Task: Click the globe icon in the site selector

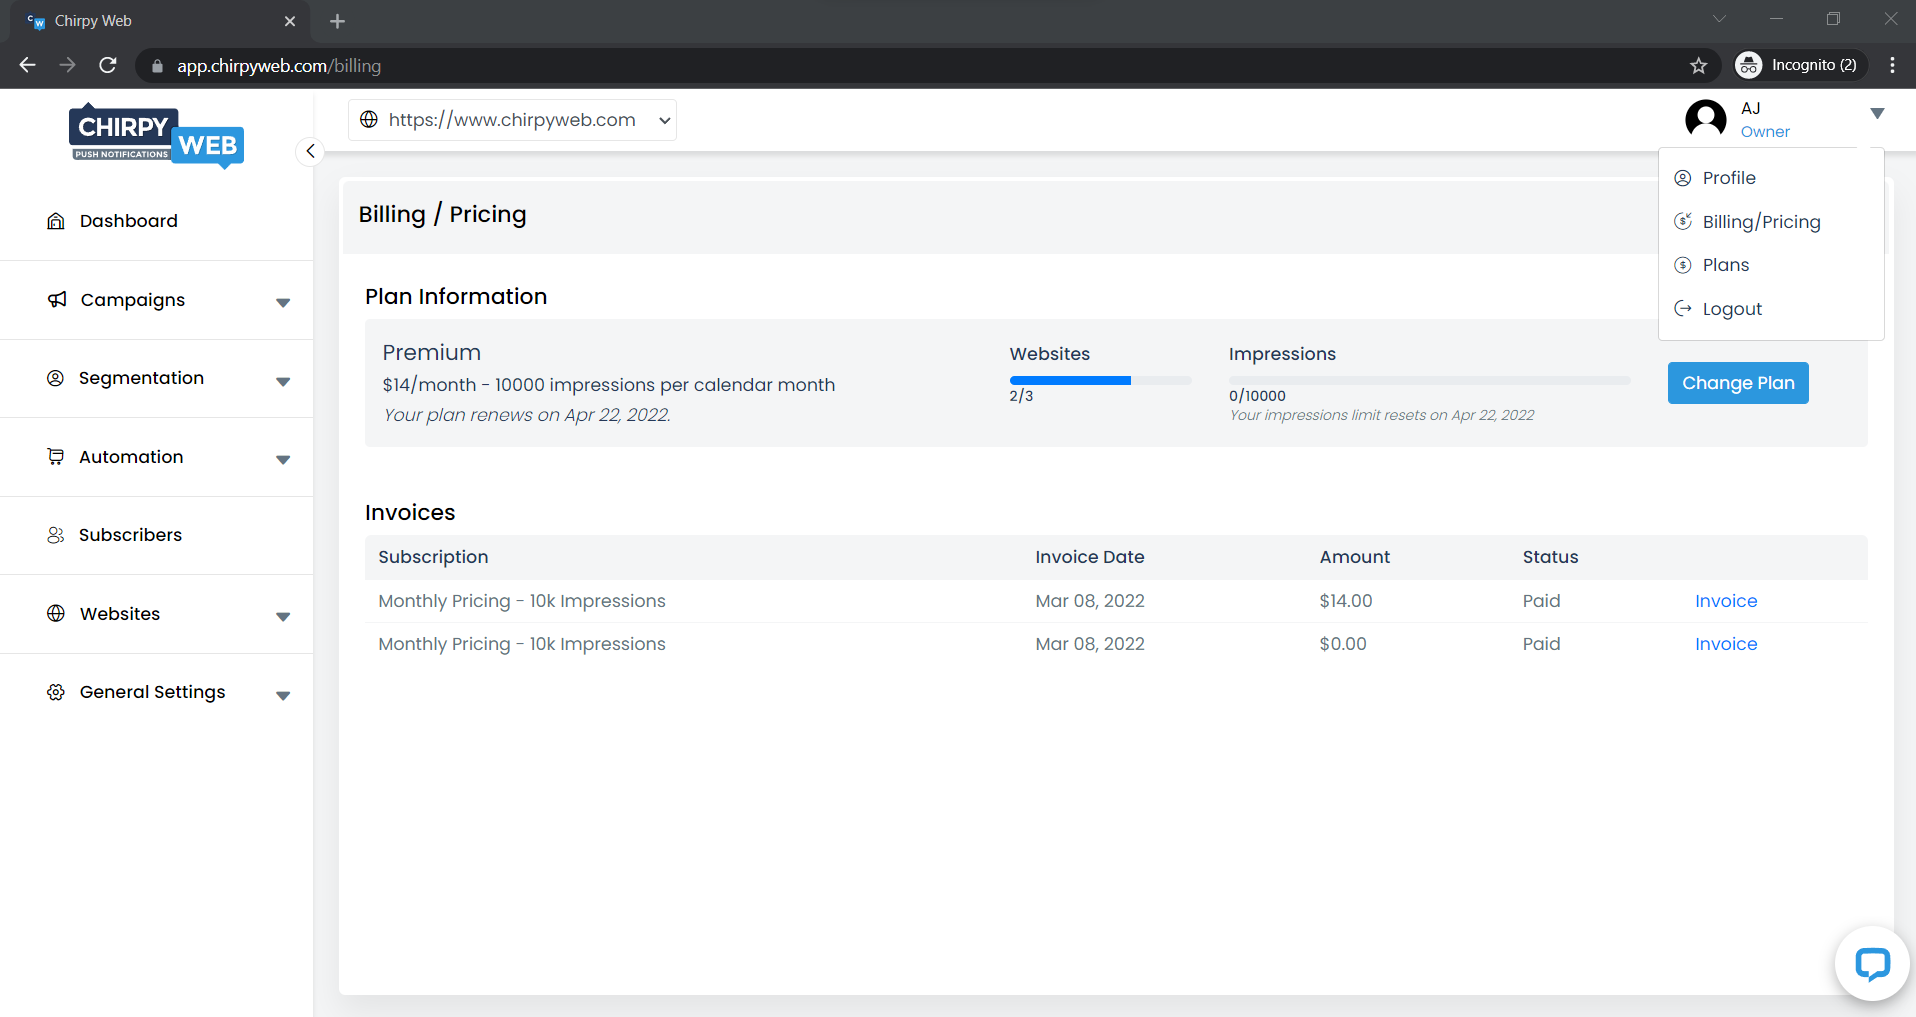Action: tap(369, 120)
